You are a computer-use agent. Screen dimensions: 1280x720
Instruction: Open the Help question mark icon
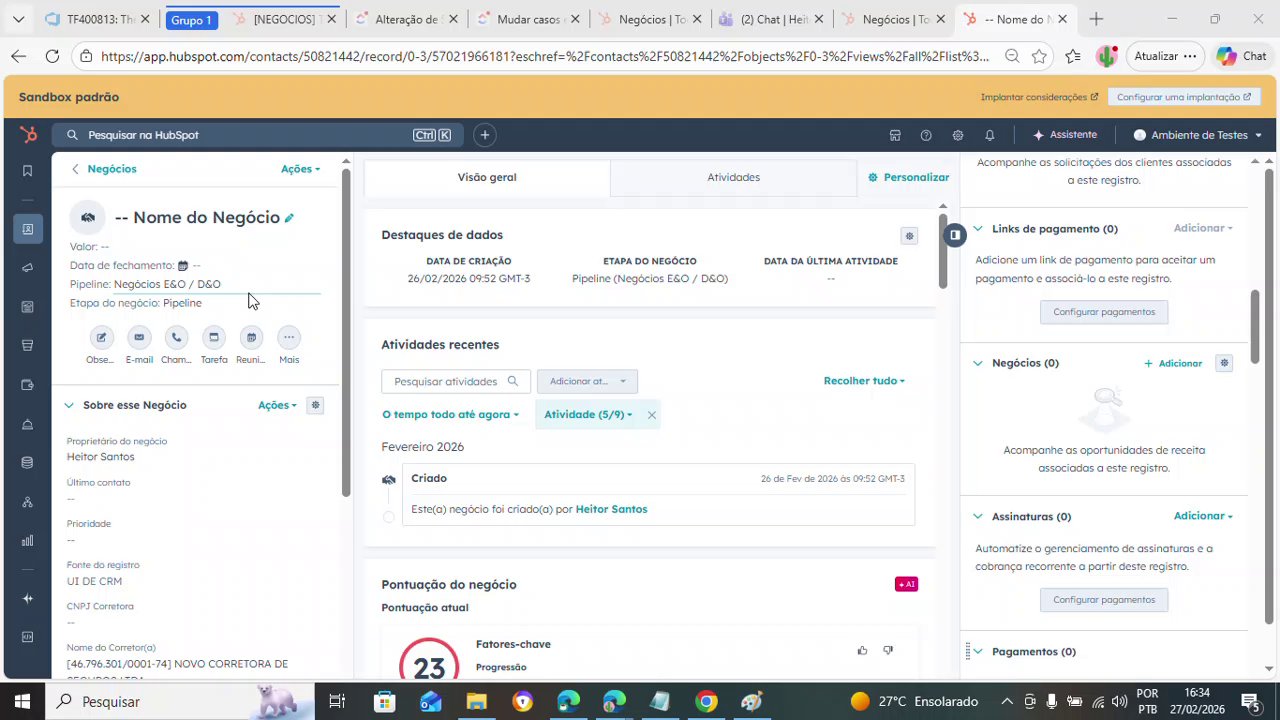pos(926,135)
